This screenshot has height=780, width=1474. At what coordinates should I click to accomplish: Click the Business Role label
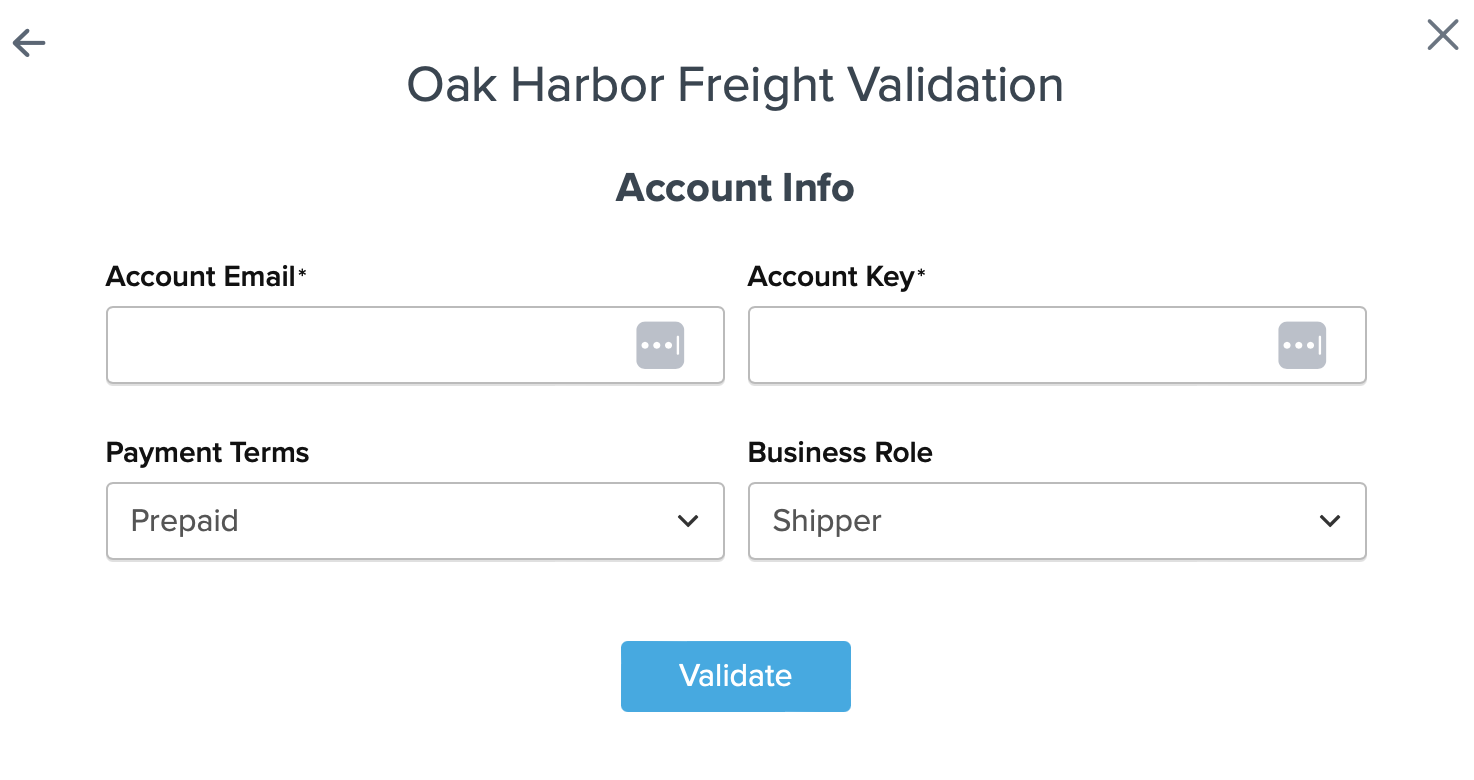pos(840,453)
